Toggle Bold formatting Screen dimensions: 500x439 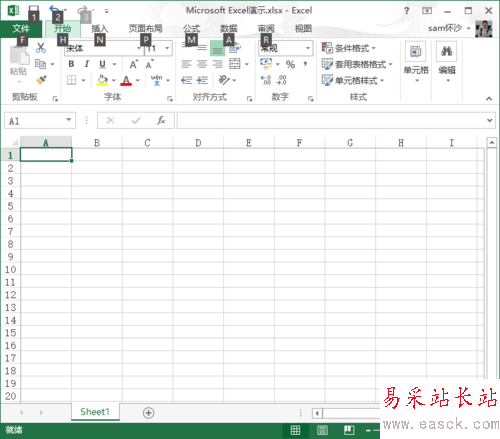[x=71, y=64]
